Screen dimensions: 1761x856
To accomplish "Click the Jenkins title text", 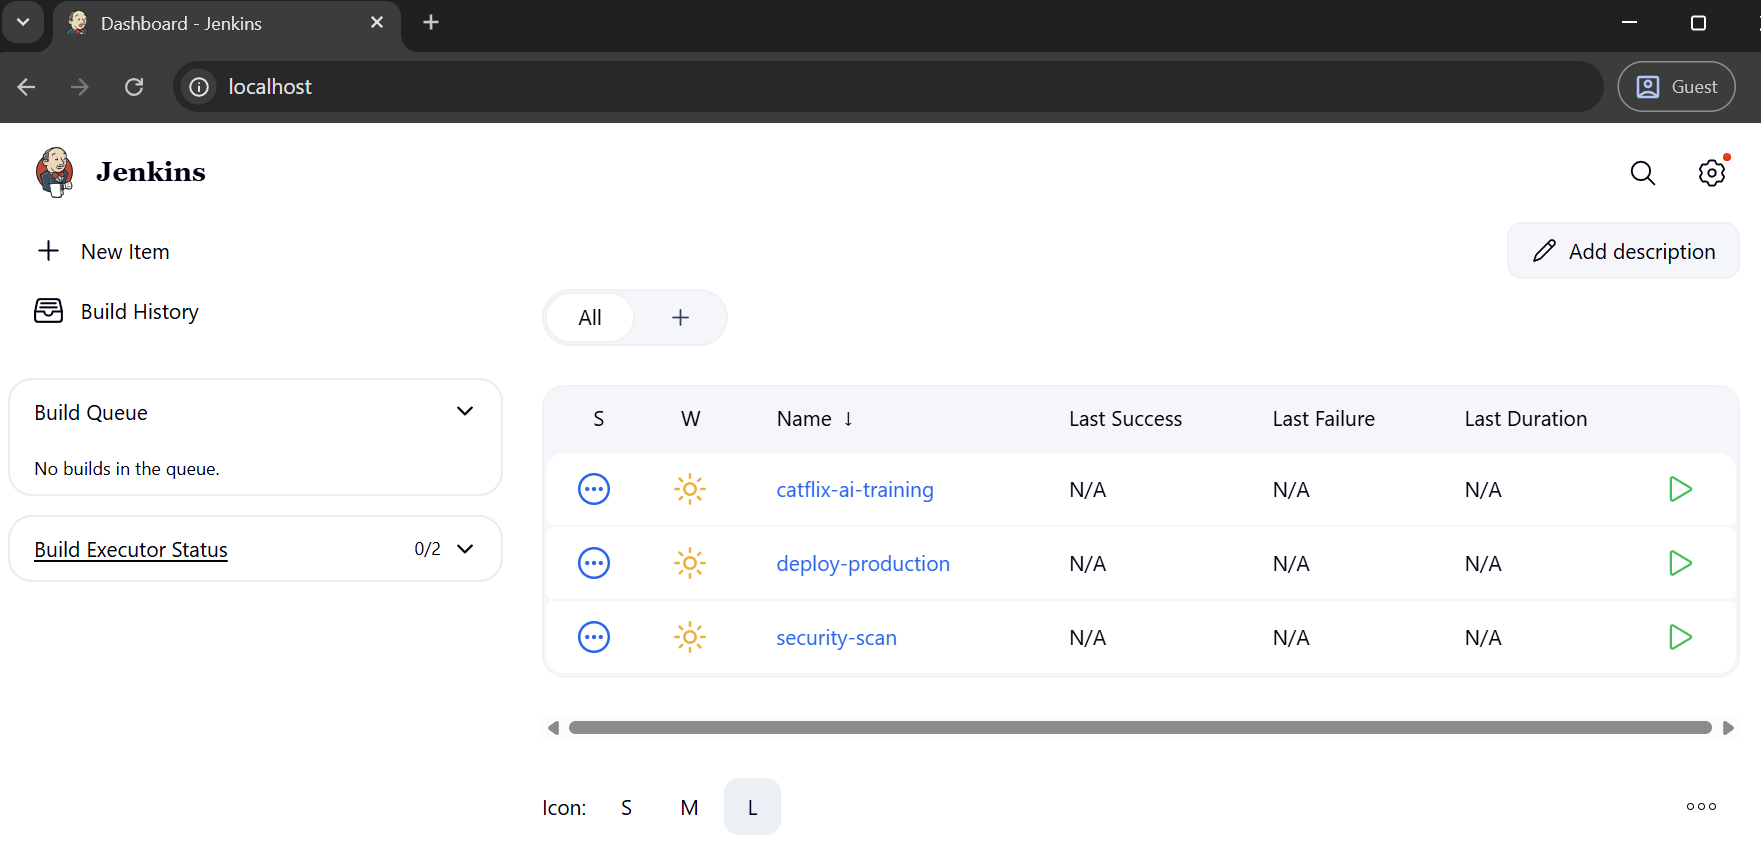I will coord(151,172).
